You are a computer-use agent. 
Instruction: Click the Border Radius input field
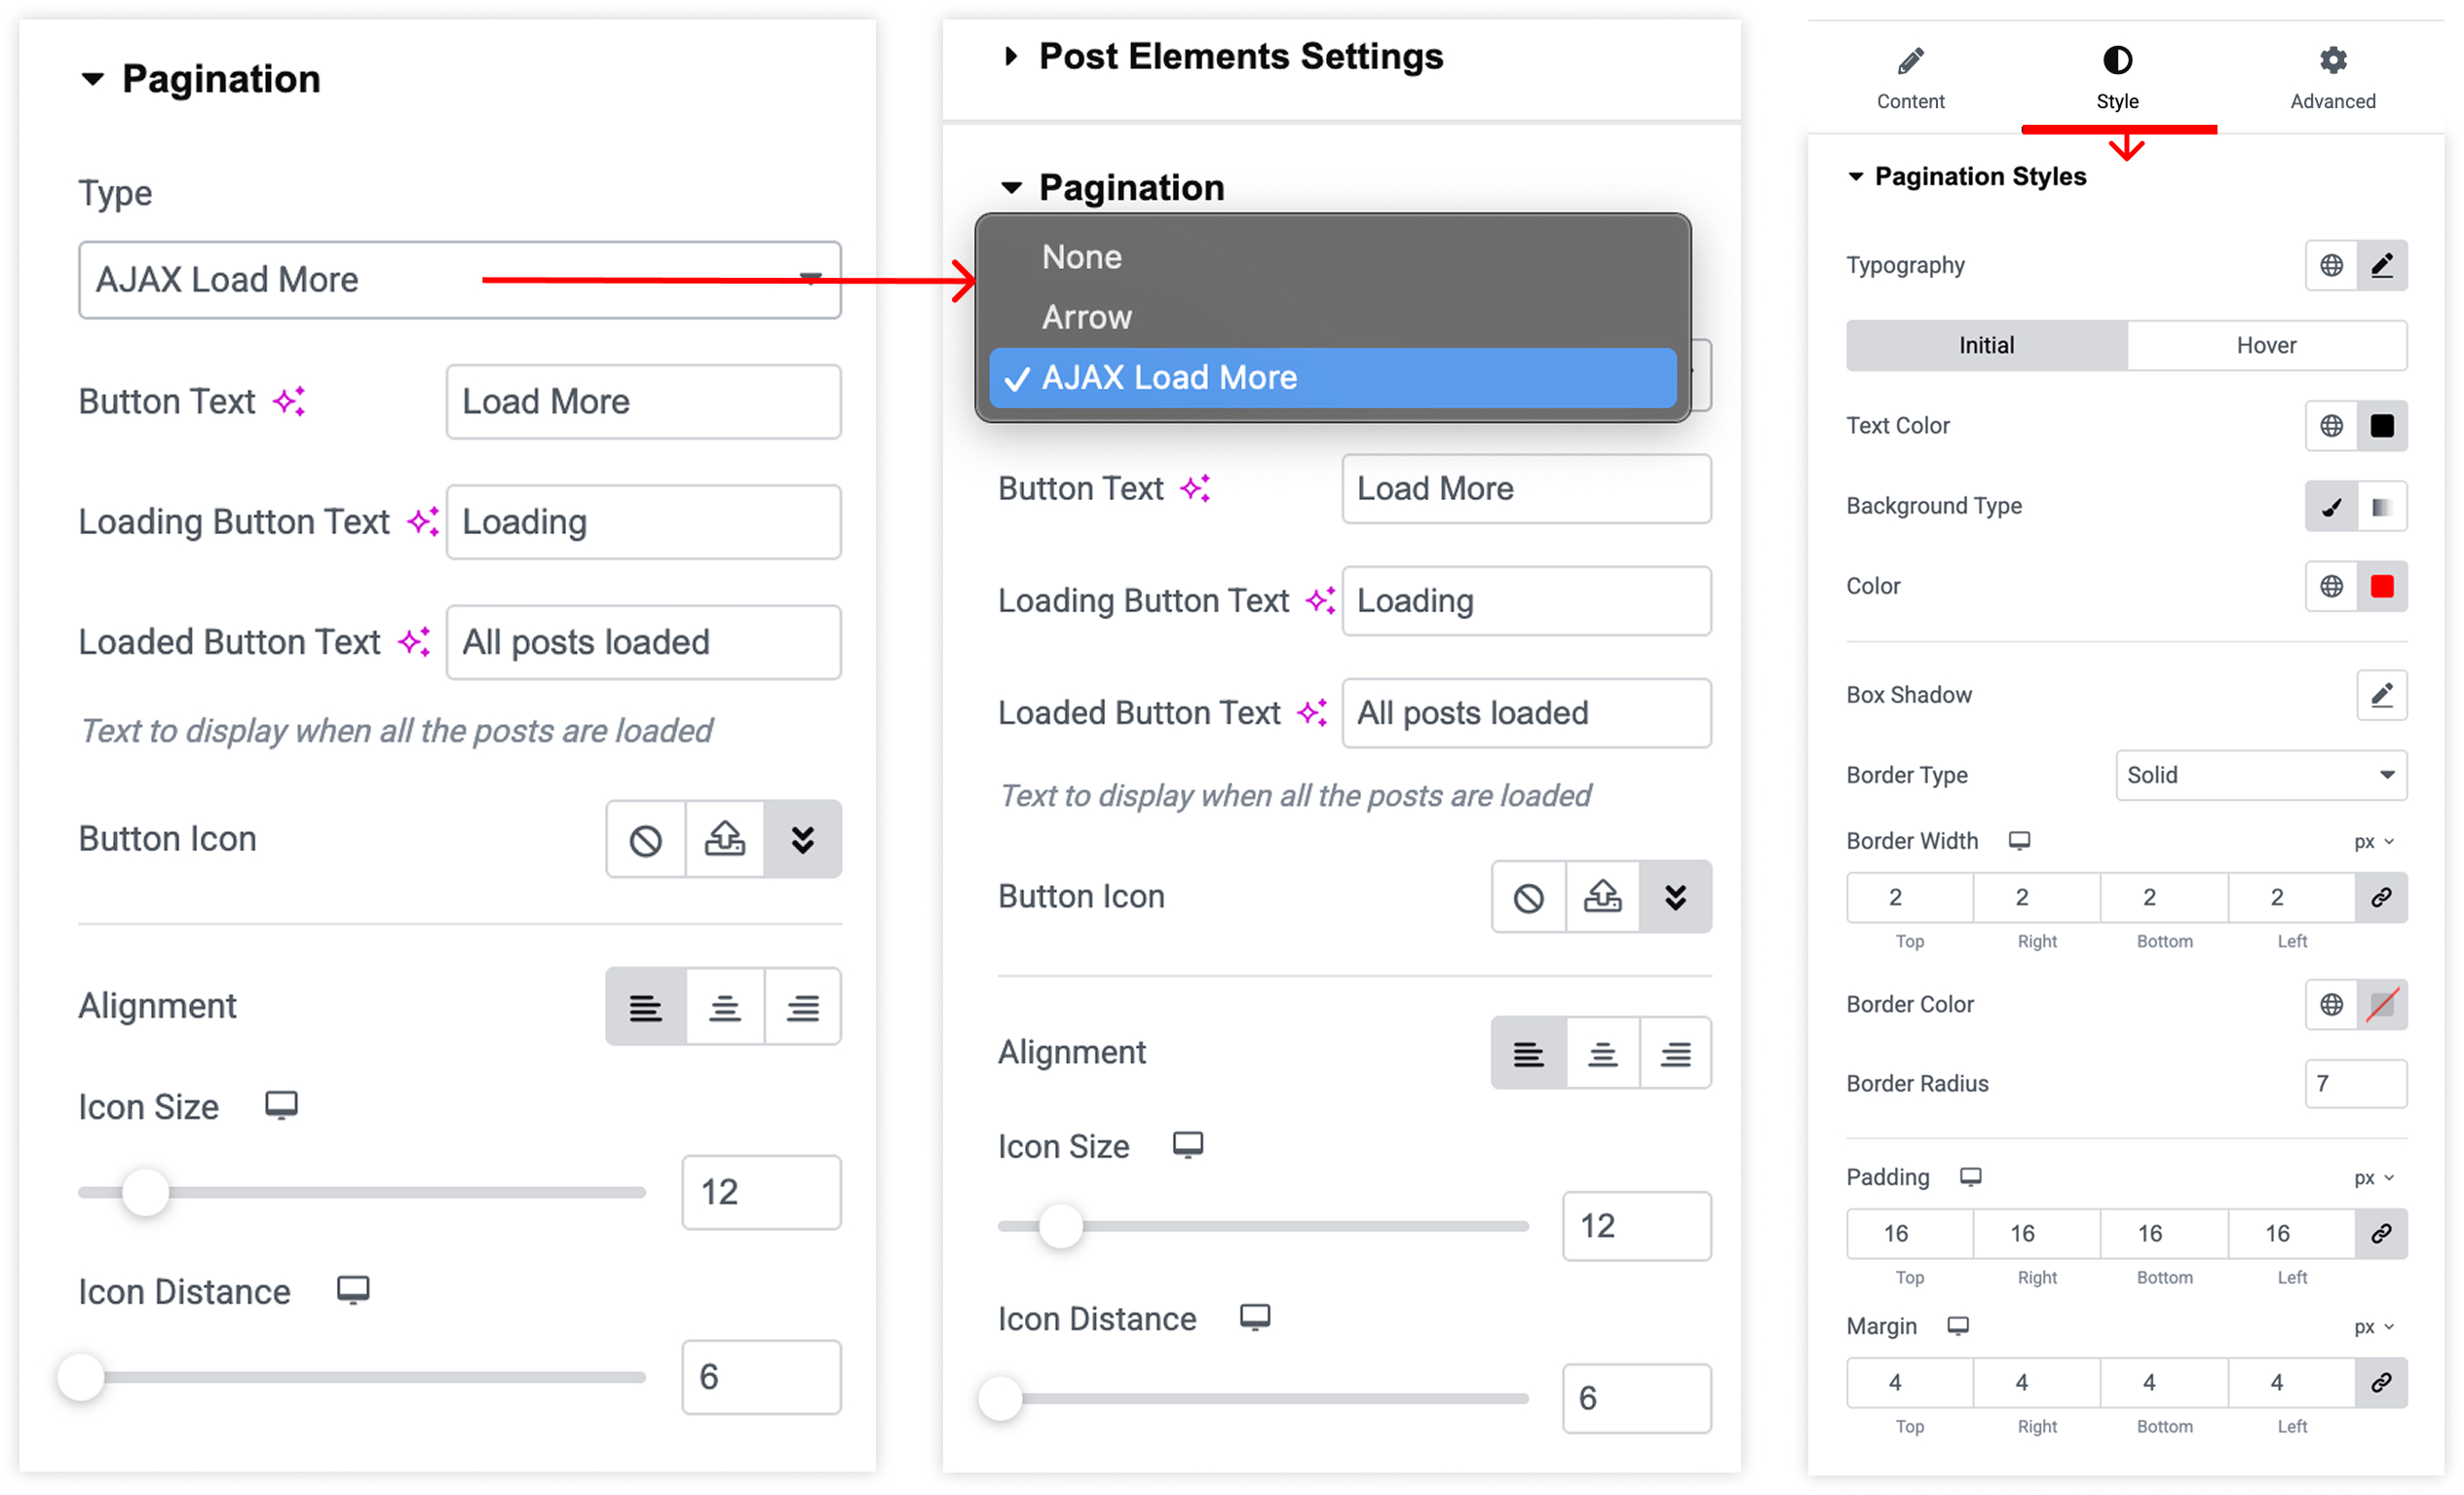pos(2355,1084)
